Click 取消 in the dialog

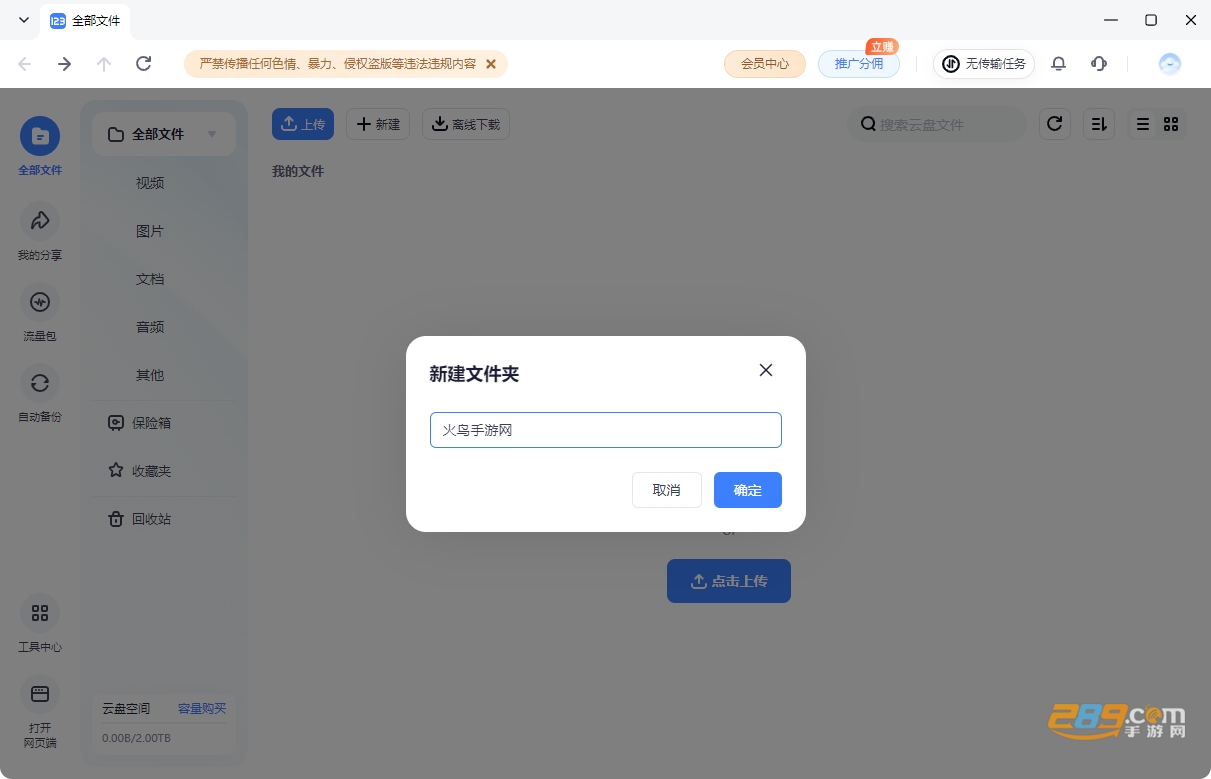pos(667,490)
